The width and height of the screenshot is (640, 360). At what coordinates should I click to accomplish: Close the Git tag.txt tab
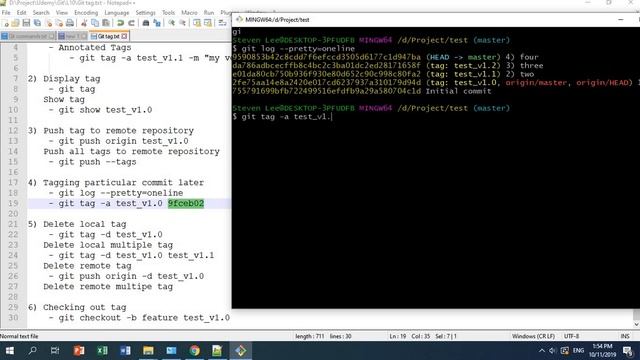pyautogui.click(x=124, y=36)
